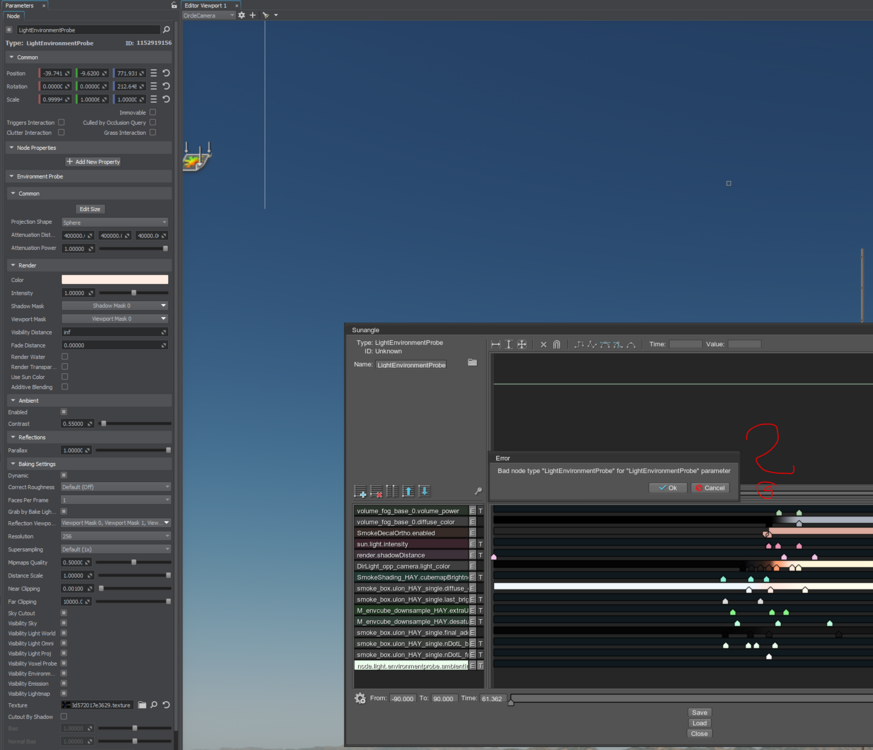Add a new track with the plus icon
873x750 pixels.
pyautogui.click(x=361, y=492)
